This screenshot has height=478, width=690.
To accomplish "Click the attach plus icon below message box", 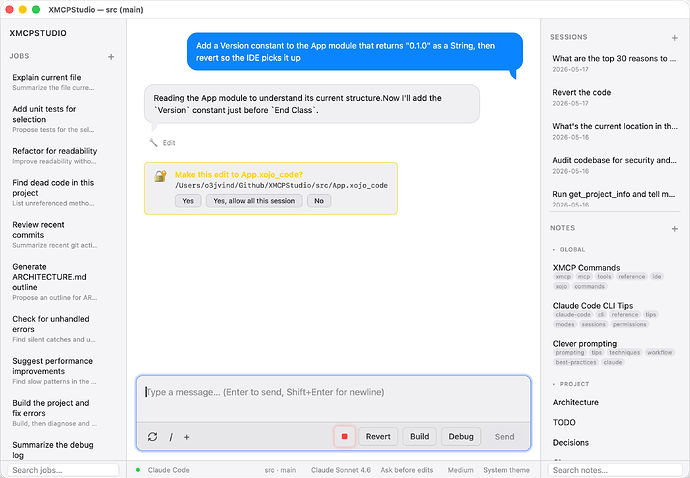I will click(187, 437).
